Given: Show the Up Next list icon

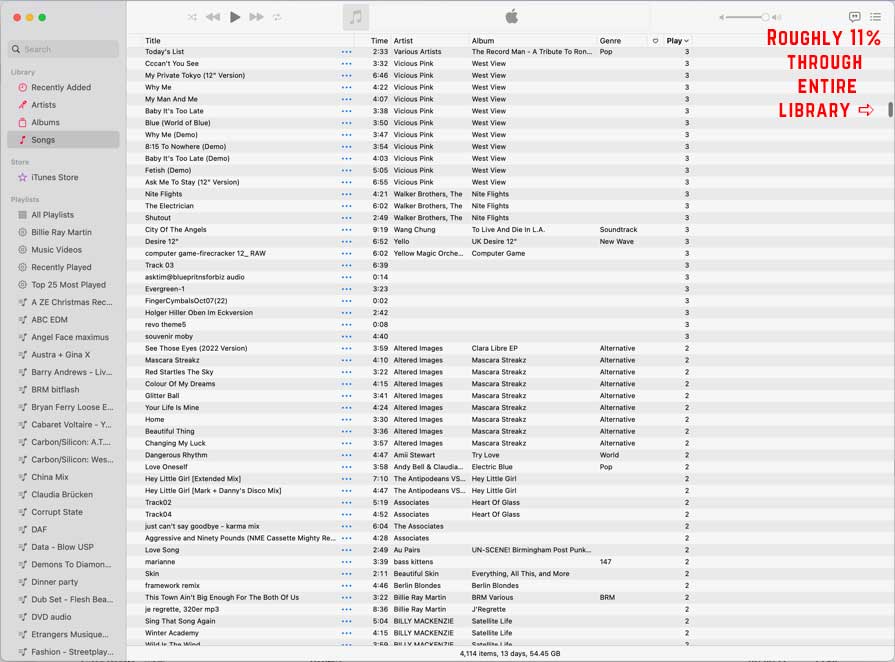Looking at the screenshot, I should pos(875,17).
